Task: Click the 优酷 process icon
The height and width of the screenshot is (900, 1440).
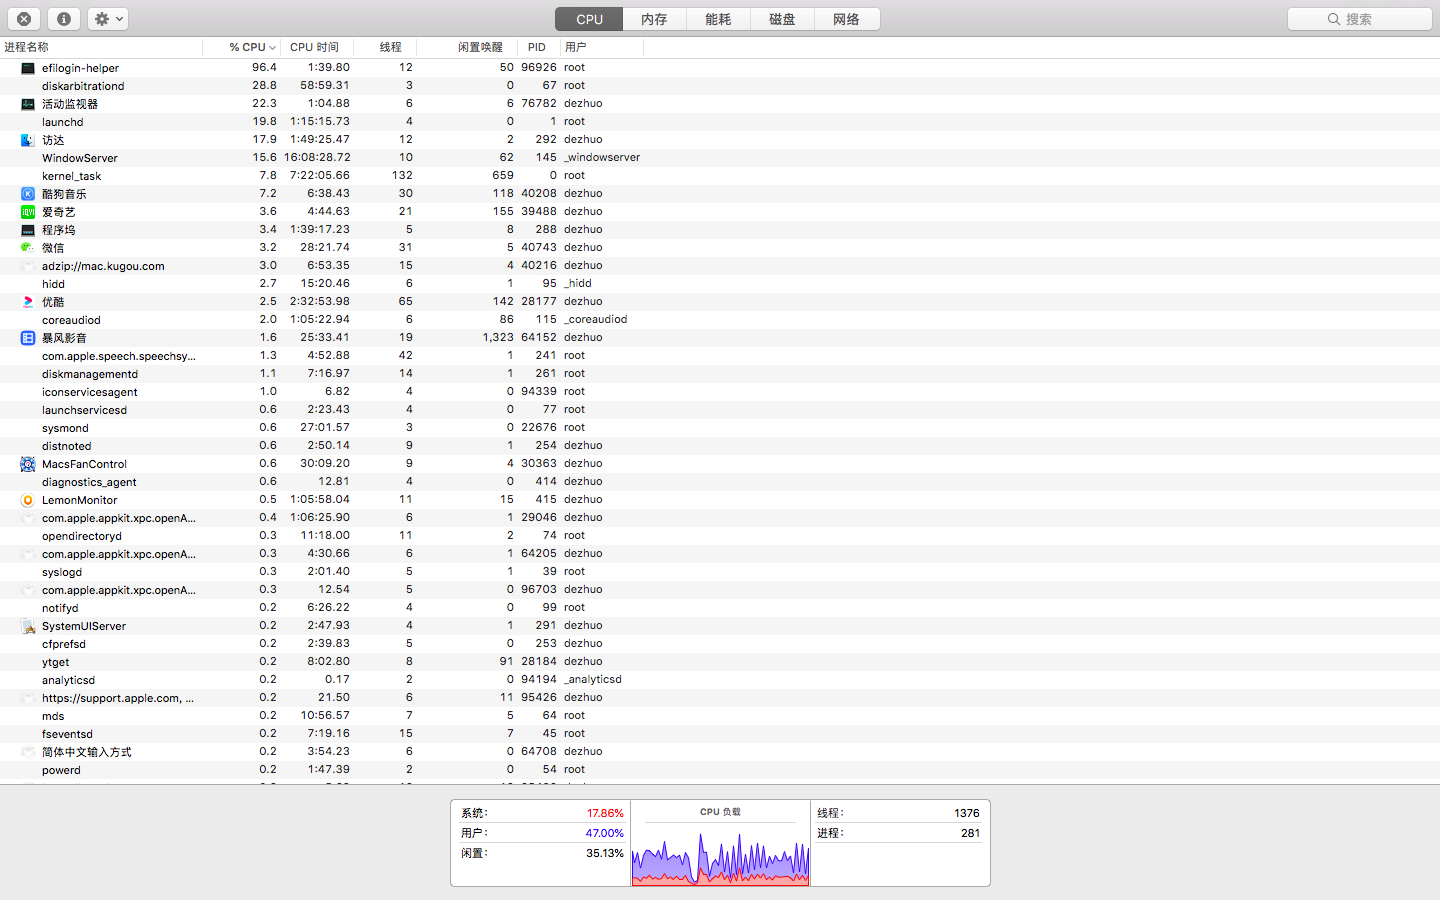Action: [28, 302]
